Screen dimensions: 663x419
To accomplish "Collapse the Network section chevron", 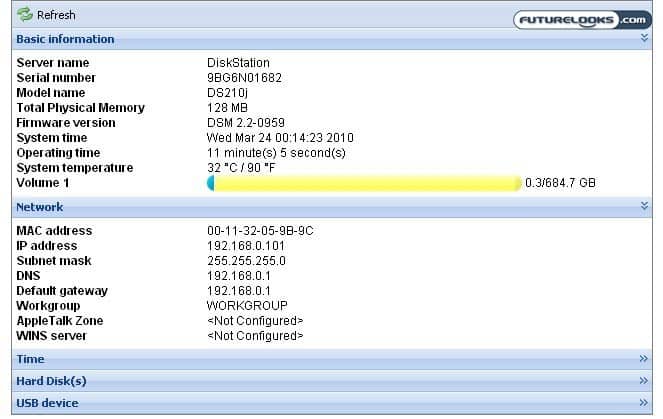I will point(644,206).
